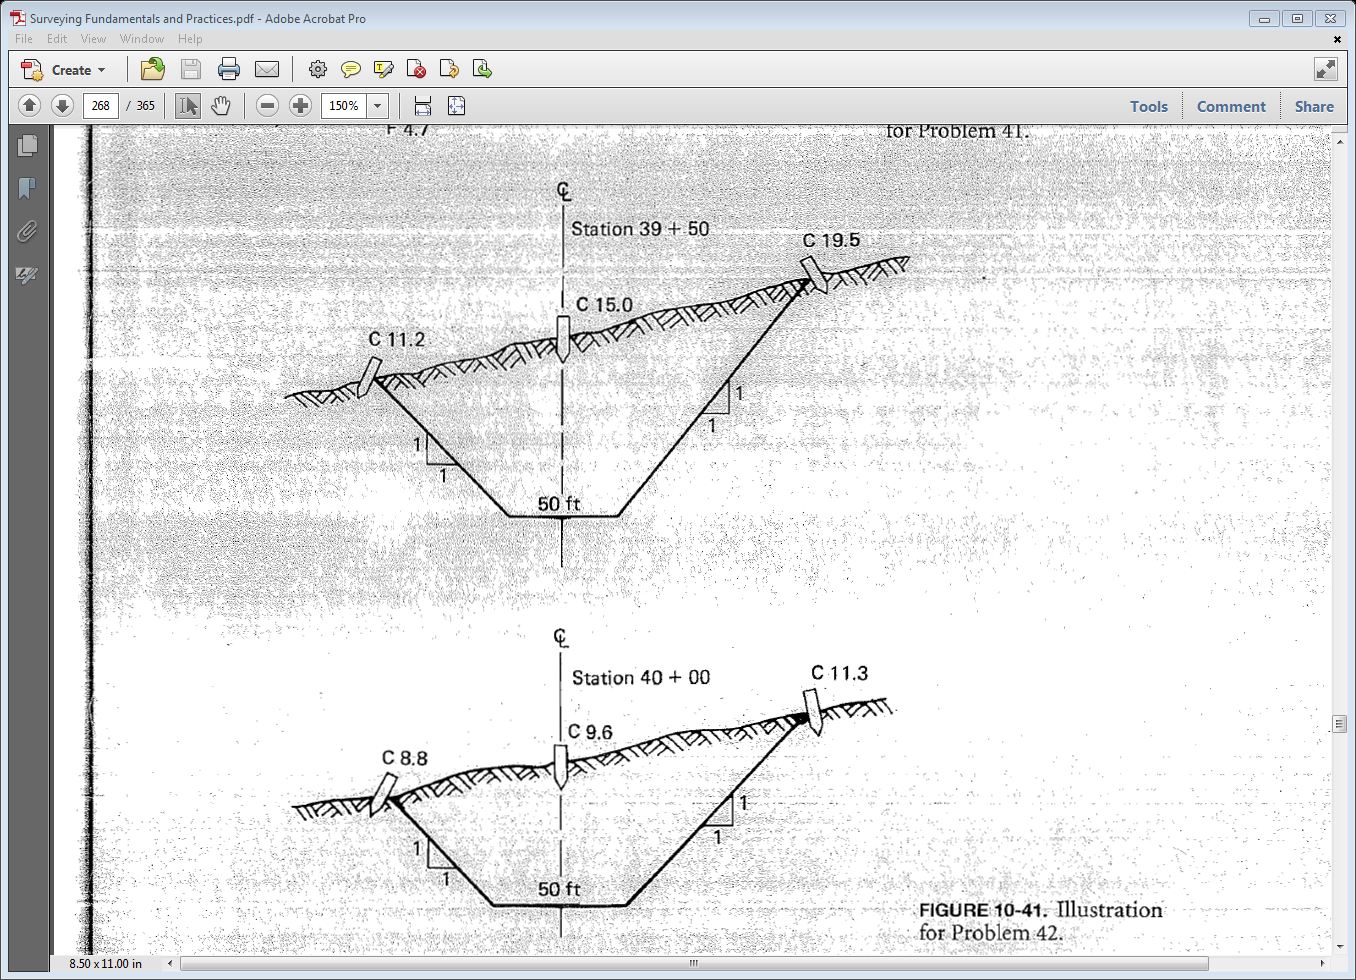Toggle Scrolling page display mode
Screen dimensions: 1356x980
[423, 105]
